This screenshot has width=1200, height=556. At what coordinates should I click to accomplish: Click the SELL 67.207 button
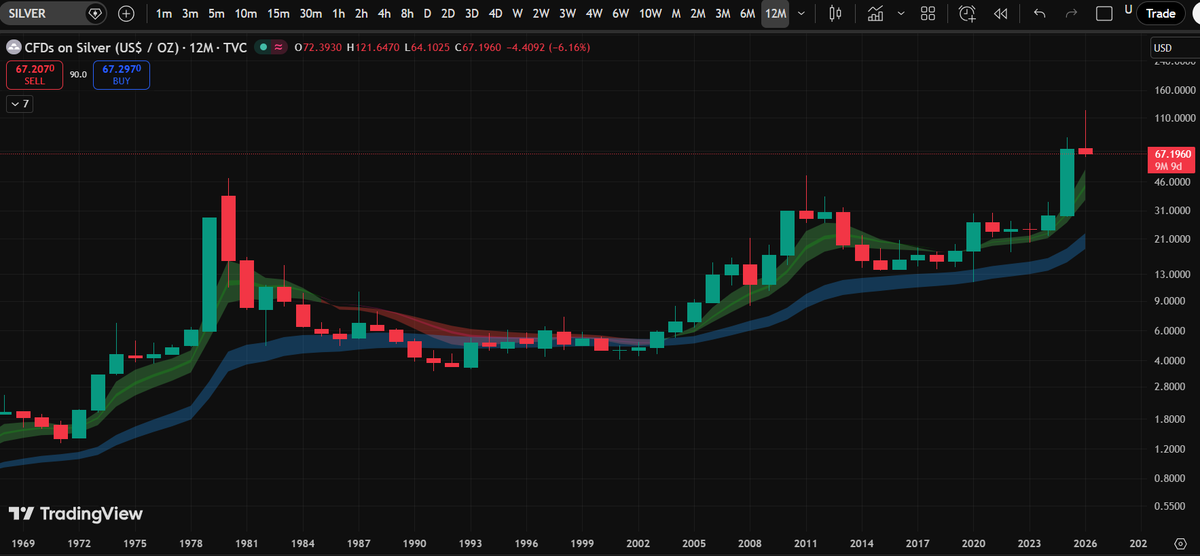coord(35,75)
